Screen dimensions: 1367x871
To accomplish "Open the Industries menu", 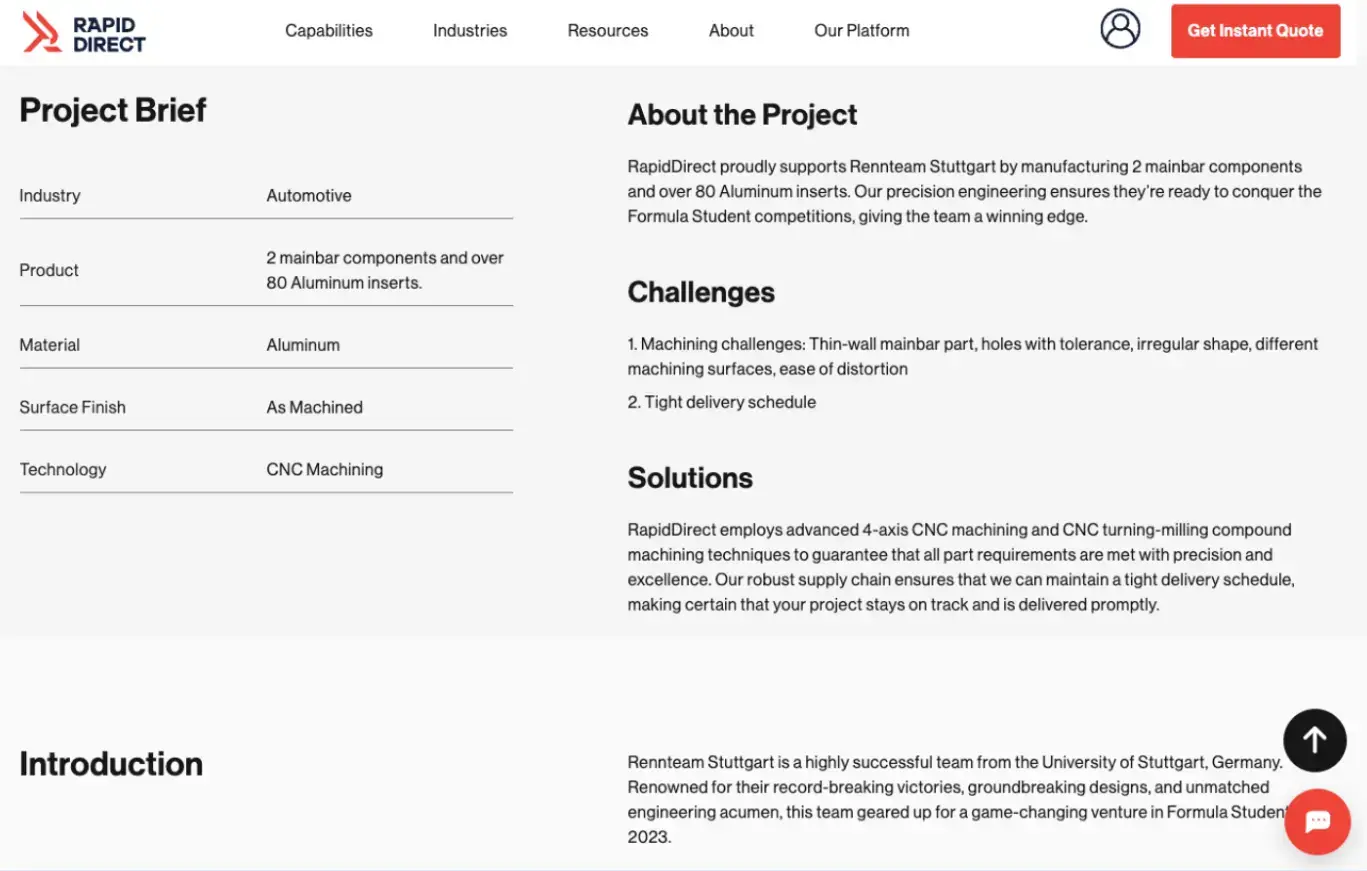I will click(469, 30).
